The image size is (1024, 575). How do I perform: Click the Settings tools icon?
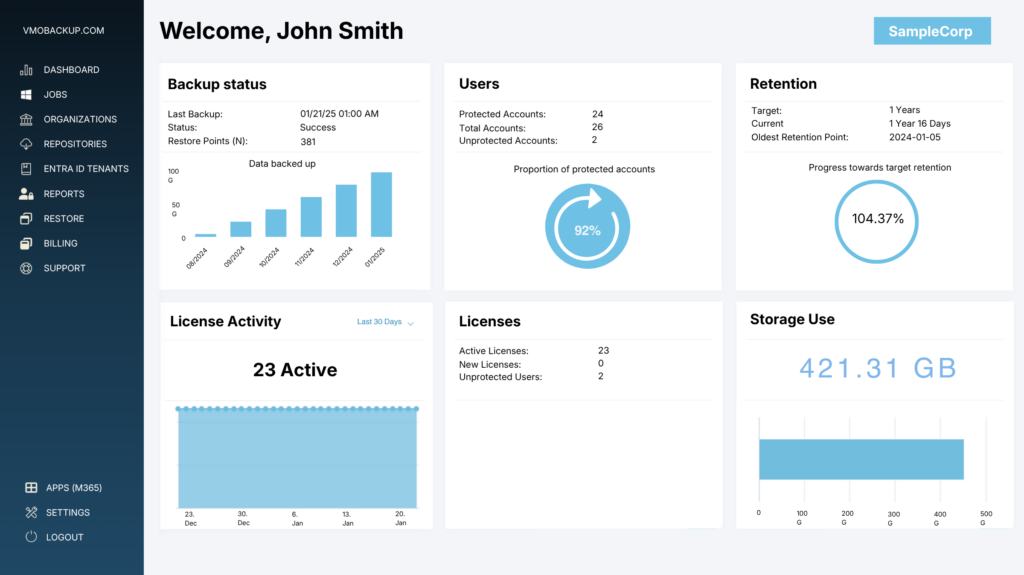[31, 512]
